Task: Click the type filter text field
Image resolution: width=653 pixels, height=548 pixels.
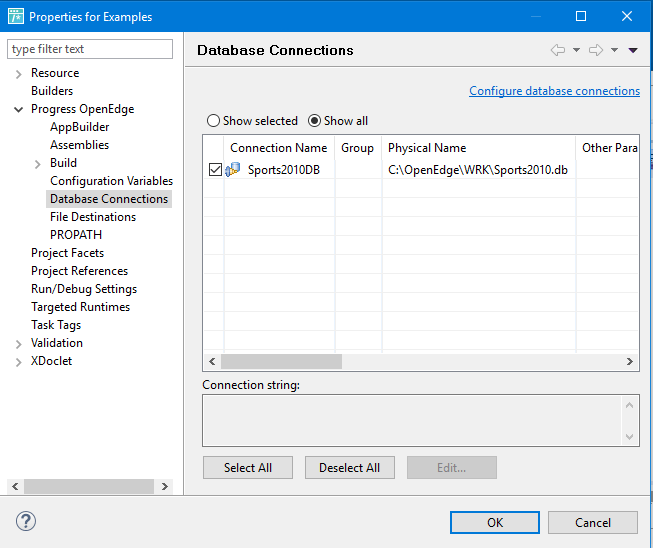Action: 90,49
